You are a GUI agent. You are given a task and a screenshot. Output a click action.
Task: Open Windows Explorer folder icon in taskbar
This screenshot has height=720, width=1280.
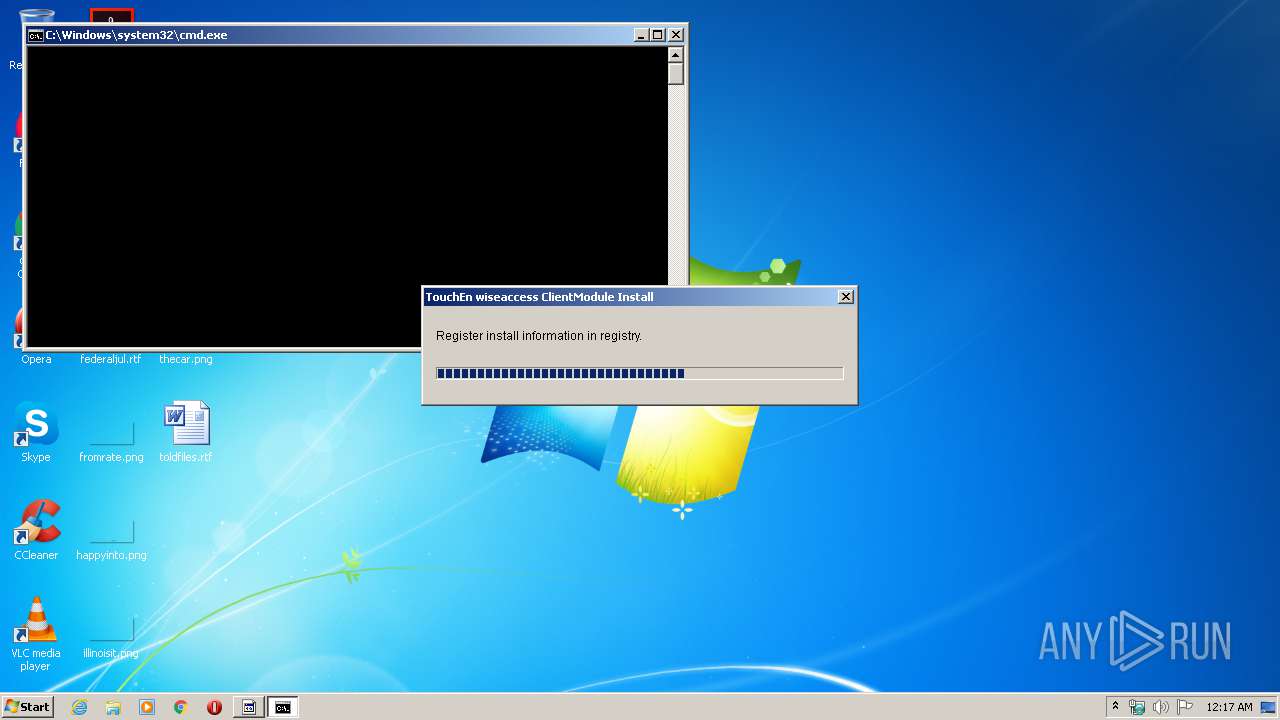pyautogui.click(x=113, y=707)
